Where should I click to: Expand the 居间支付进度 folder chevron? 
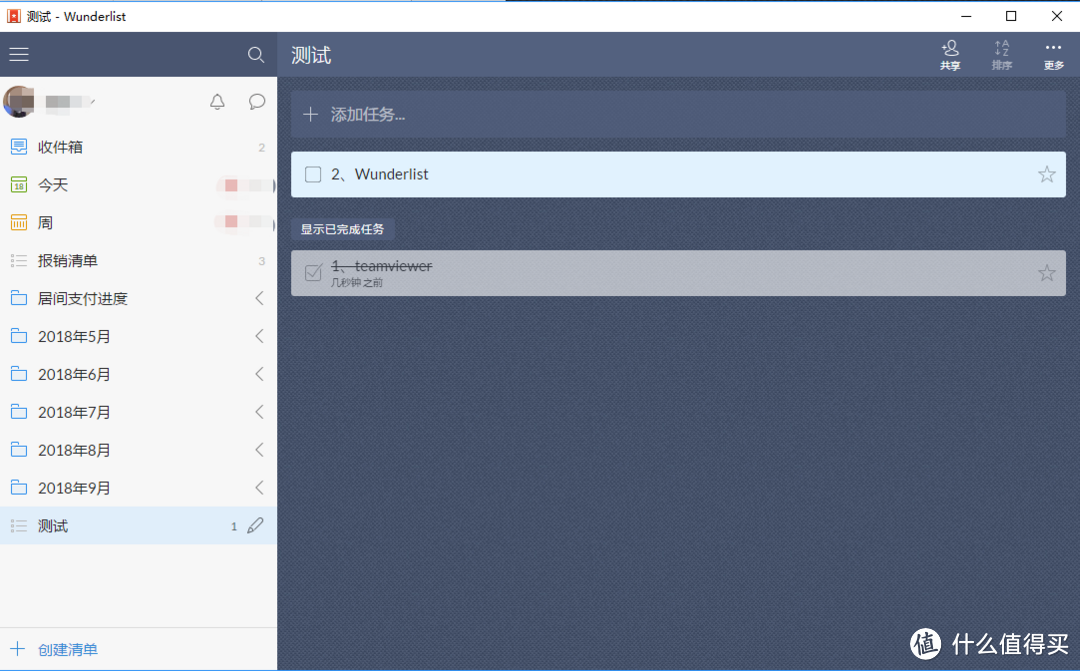[260, 298]
